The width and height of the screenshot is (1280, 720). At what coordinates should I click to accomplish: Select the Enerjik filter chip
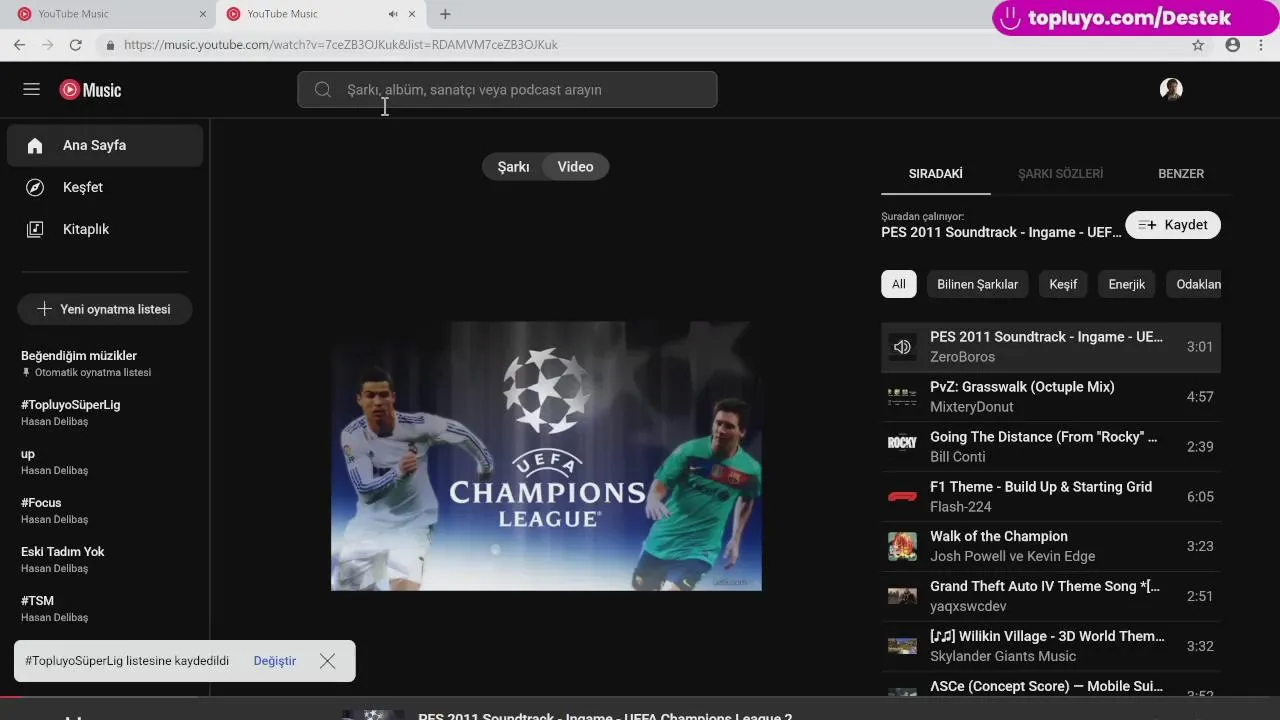[x=1127, y=284]
